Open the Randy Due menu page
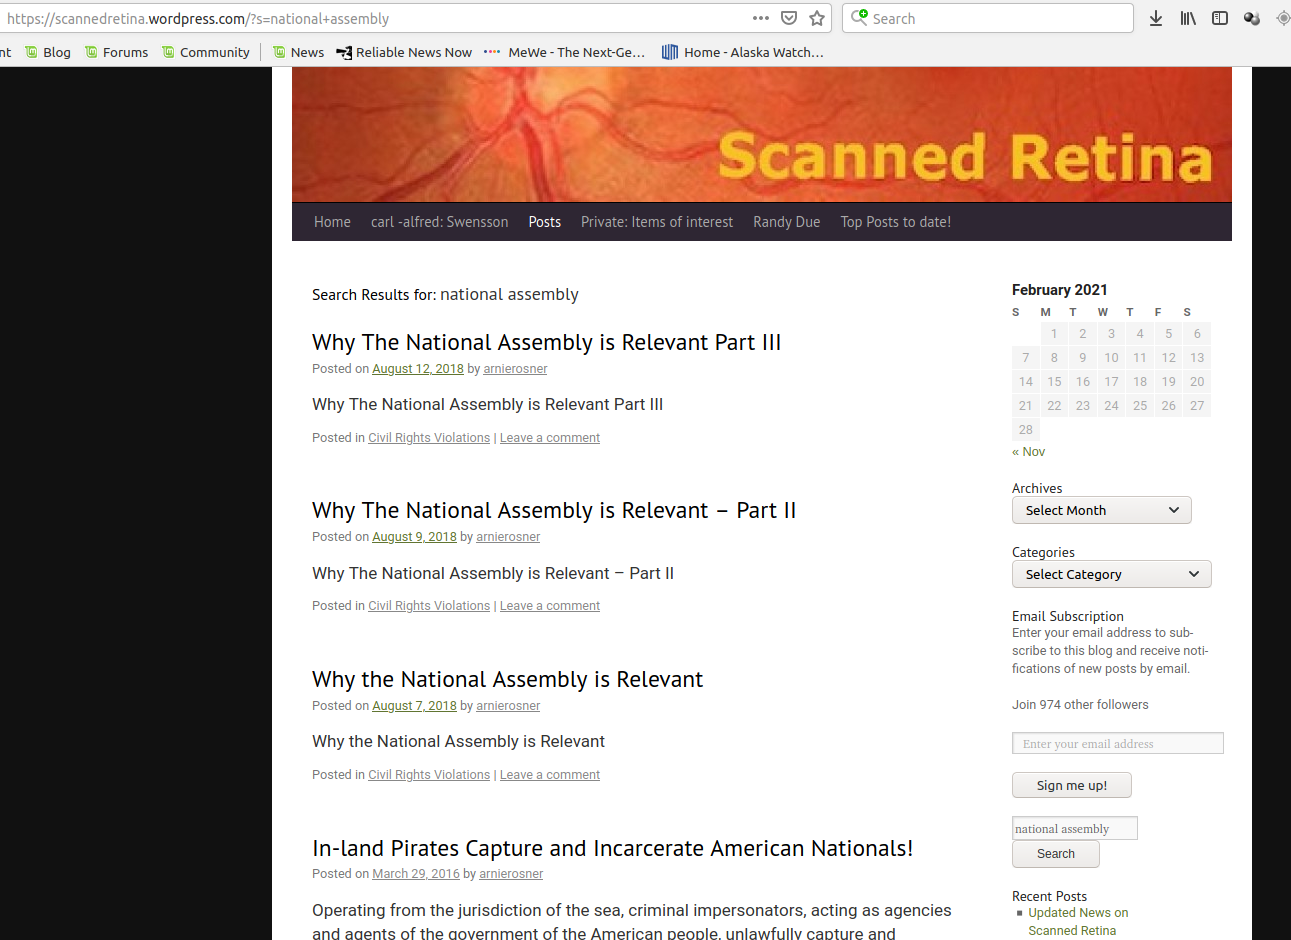The width and height of the screenshot is (1291, 940). (x=786, y=222)
